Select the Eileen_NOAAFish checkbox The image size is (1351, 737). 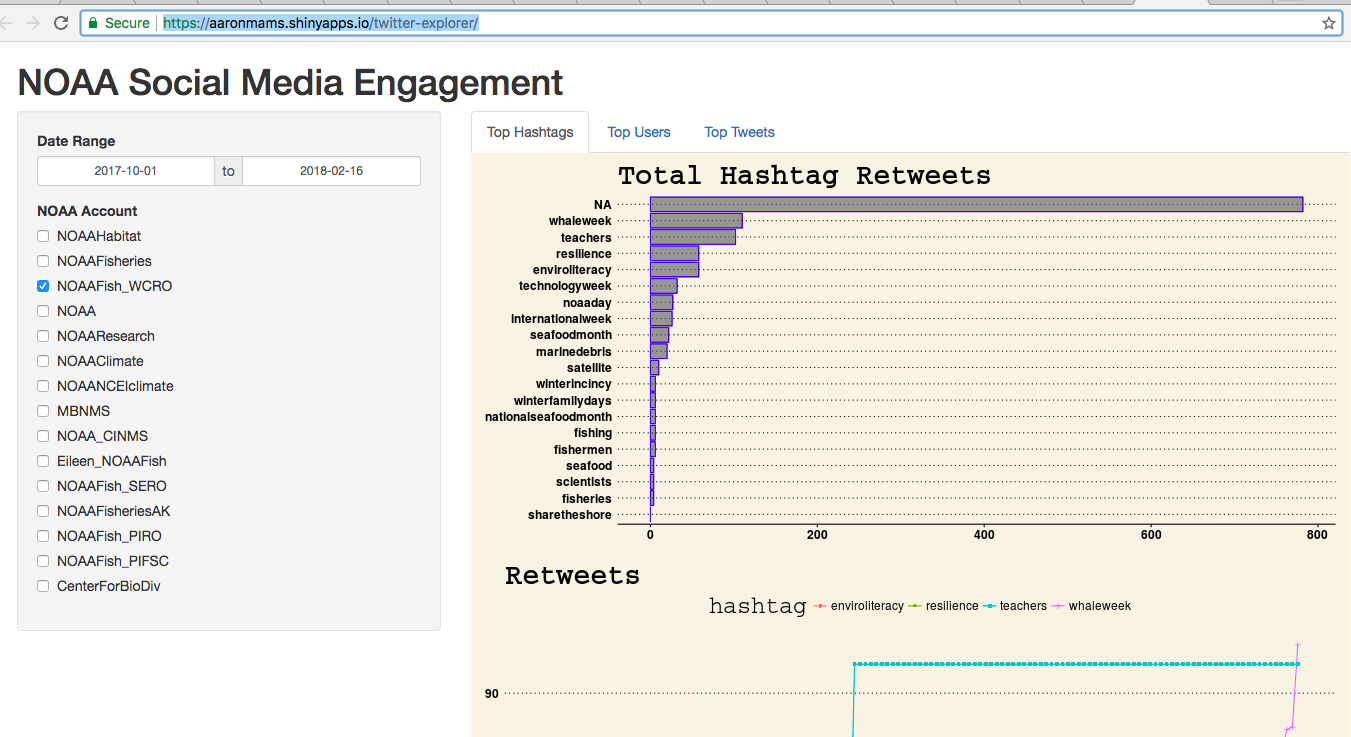[x=43, y=461]
